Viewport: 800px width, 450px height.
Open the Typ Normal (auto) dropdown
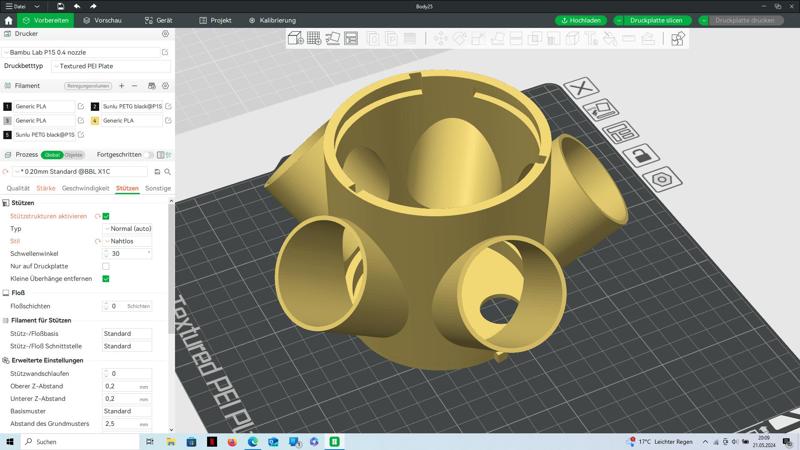tap(127, 229)
